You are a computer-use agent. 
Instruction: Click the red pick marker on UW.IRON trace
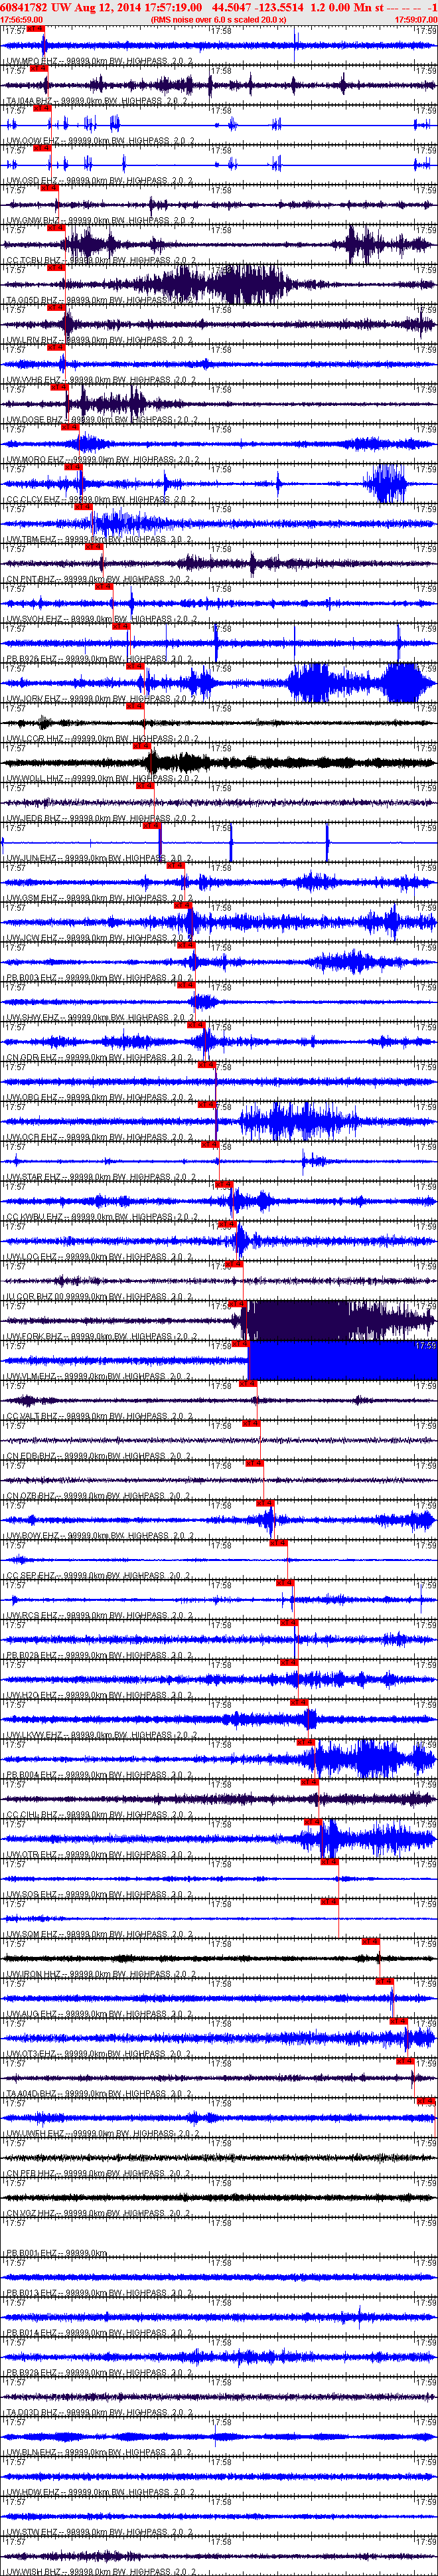371,1943
